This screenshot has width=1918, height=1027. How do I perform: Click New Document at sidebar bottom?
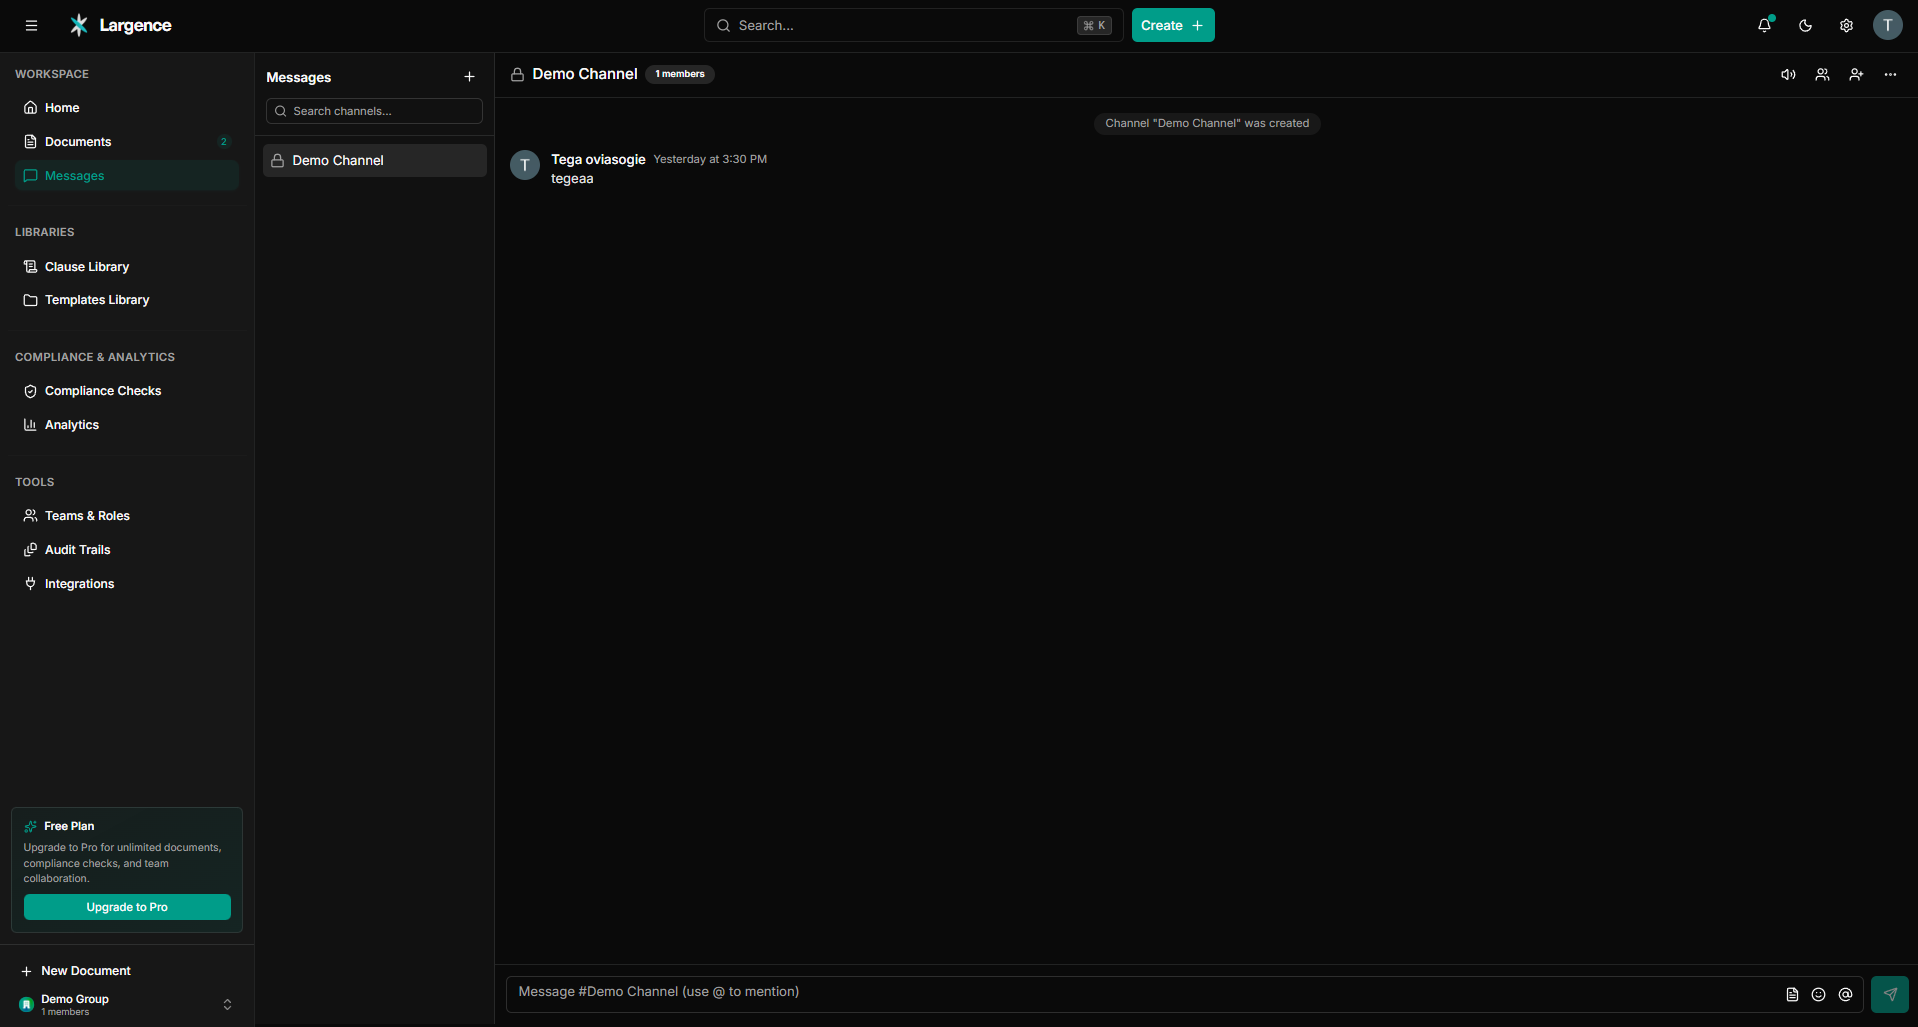tap(76, 971)
